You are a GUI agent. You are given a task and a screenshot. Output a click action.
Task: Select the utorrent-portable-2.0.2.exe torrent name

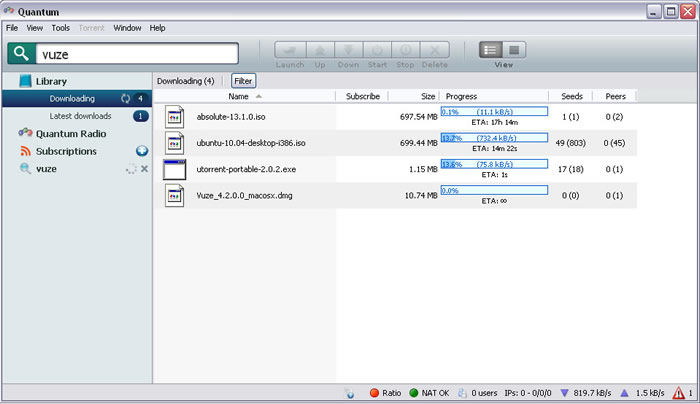click(246, 169)
